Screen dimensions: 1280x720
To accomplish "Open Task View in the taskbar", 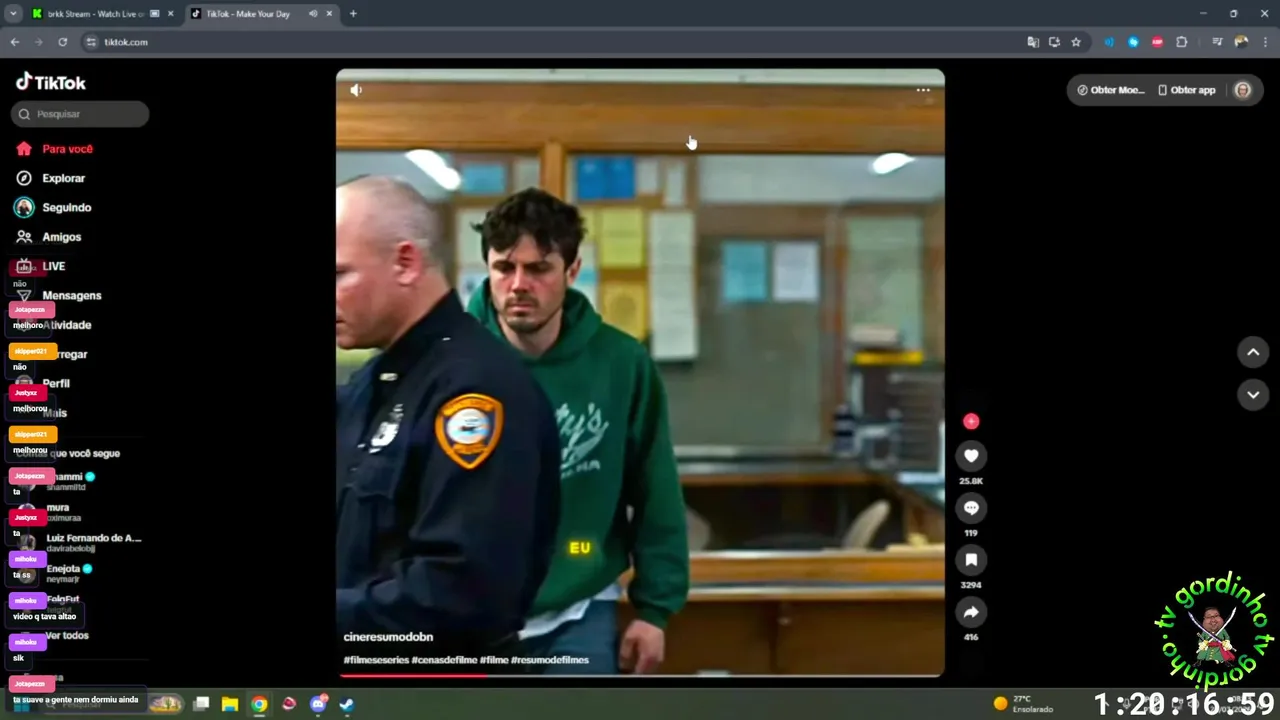I will 201,704.
